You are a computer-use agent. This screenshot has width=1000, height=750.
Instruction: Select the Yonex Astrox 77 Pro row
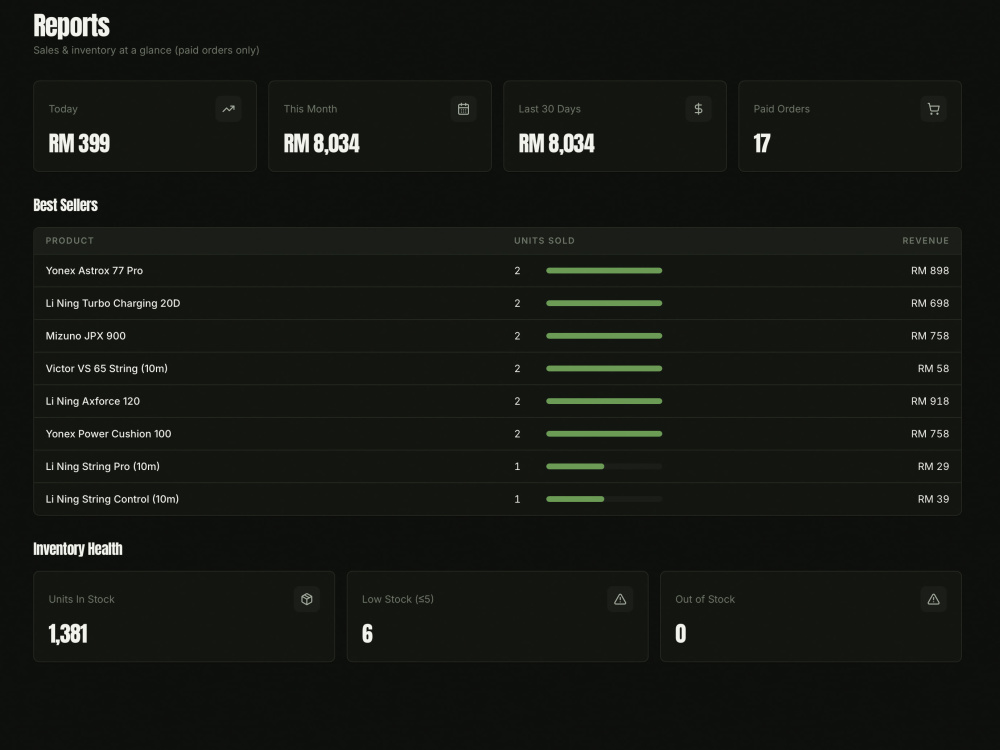pyautogui.click(x=497, y=271)
